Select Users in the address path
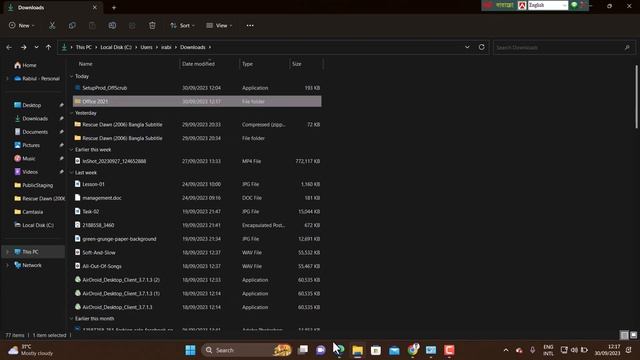 point(146,47)
